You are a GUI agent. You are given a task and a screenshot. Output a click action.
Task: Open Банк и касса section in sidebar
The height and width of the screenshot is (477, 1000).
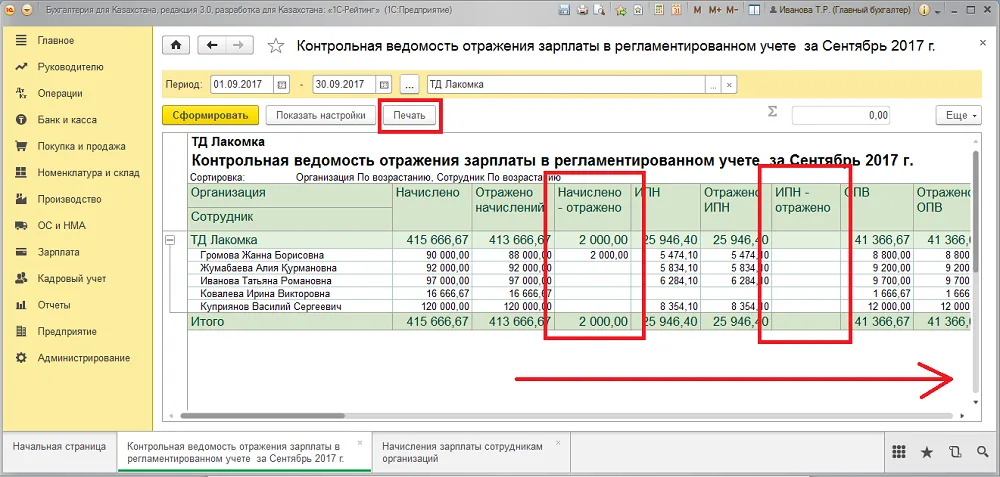click(67, 120)
